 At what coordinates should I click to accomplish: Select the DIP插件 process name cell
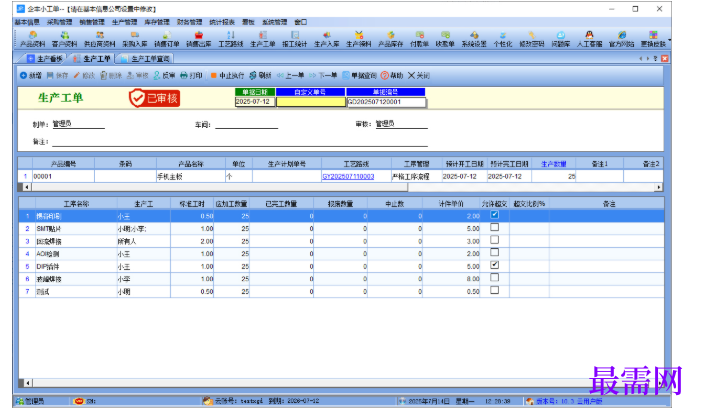pyautogui.click(x=76, y=266)
